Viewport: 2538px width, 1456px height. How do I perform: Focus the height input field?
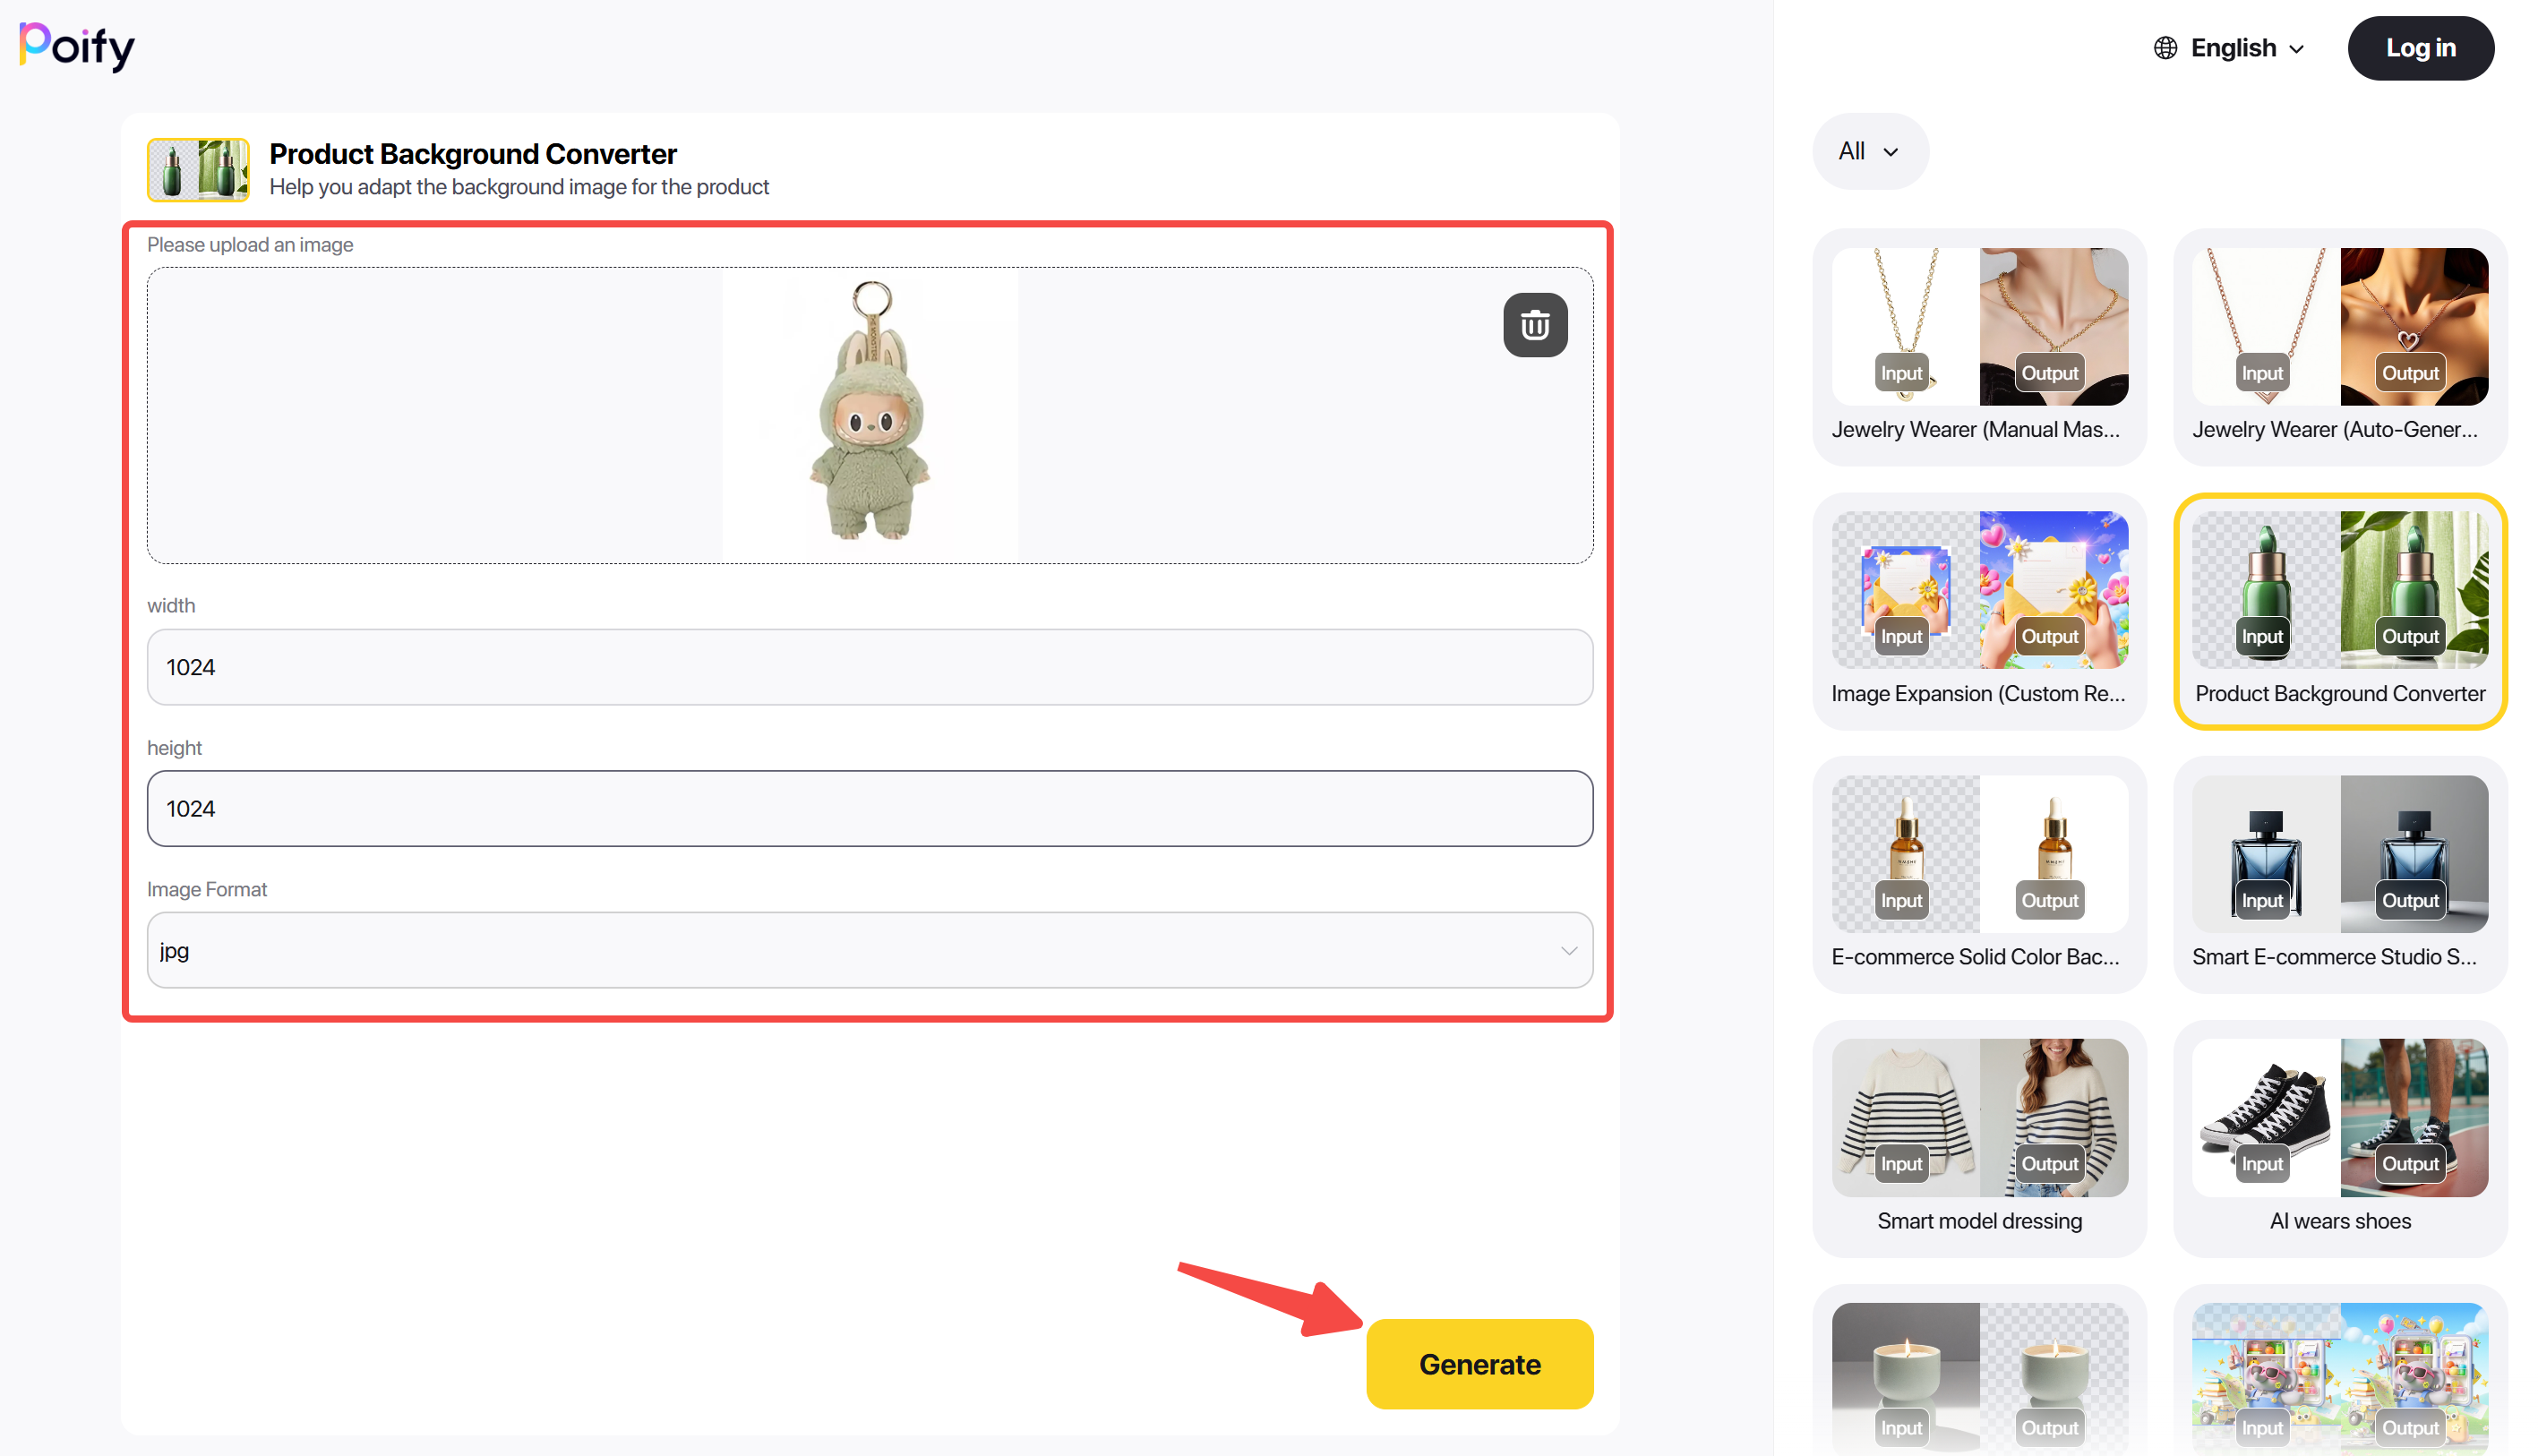pos(868,808)
